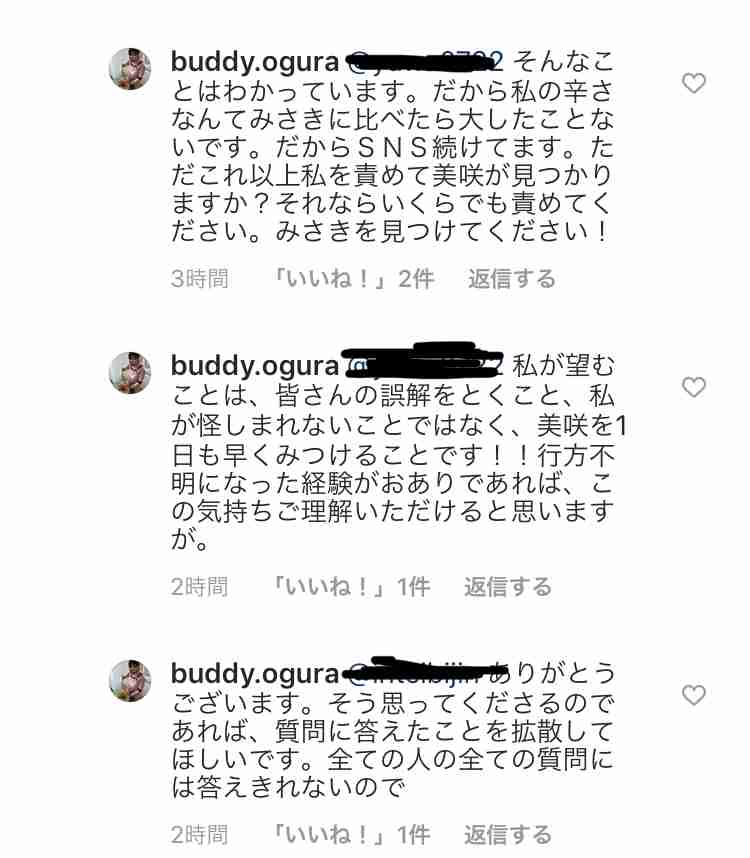750x858 pixels.
Task: Like the comment starting with ありがとうございます
Action: click(694, 695)
